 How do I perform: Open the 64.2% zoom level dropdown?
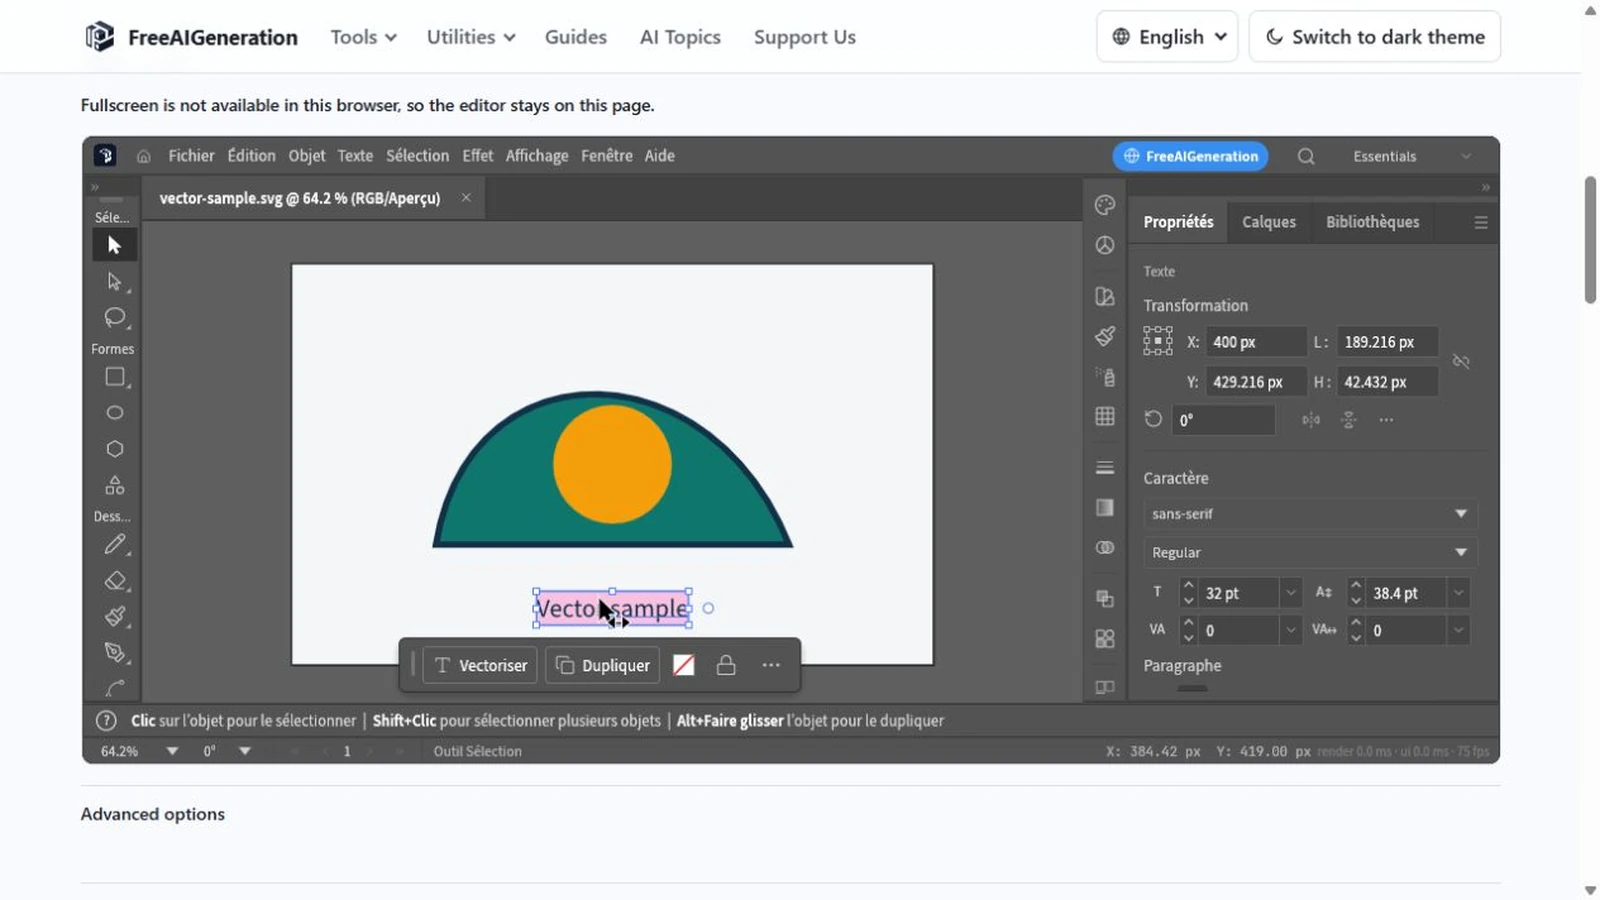click(x=172, y=751)
